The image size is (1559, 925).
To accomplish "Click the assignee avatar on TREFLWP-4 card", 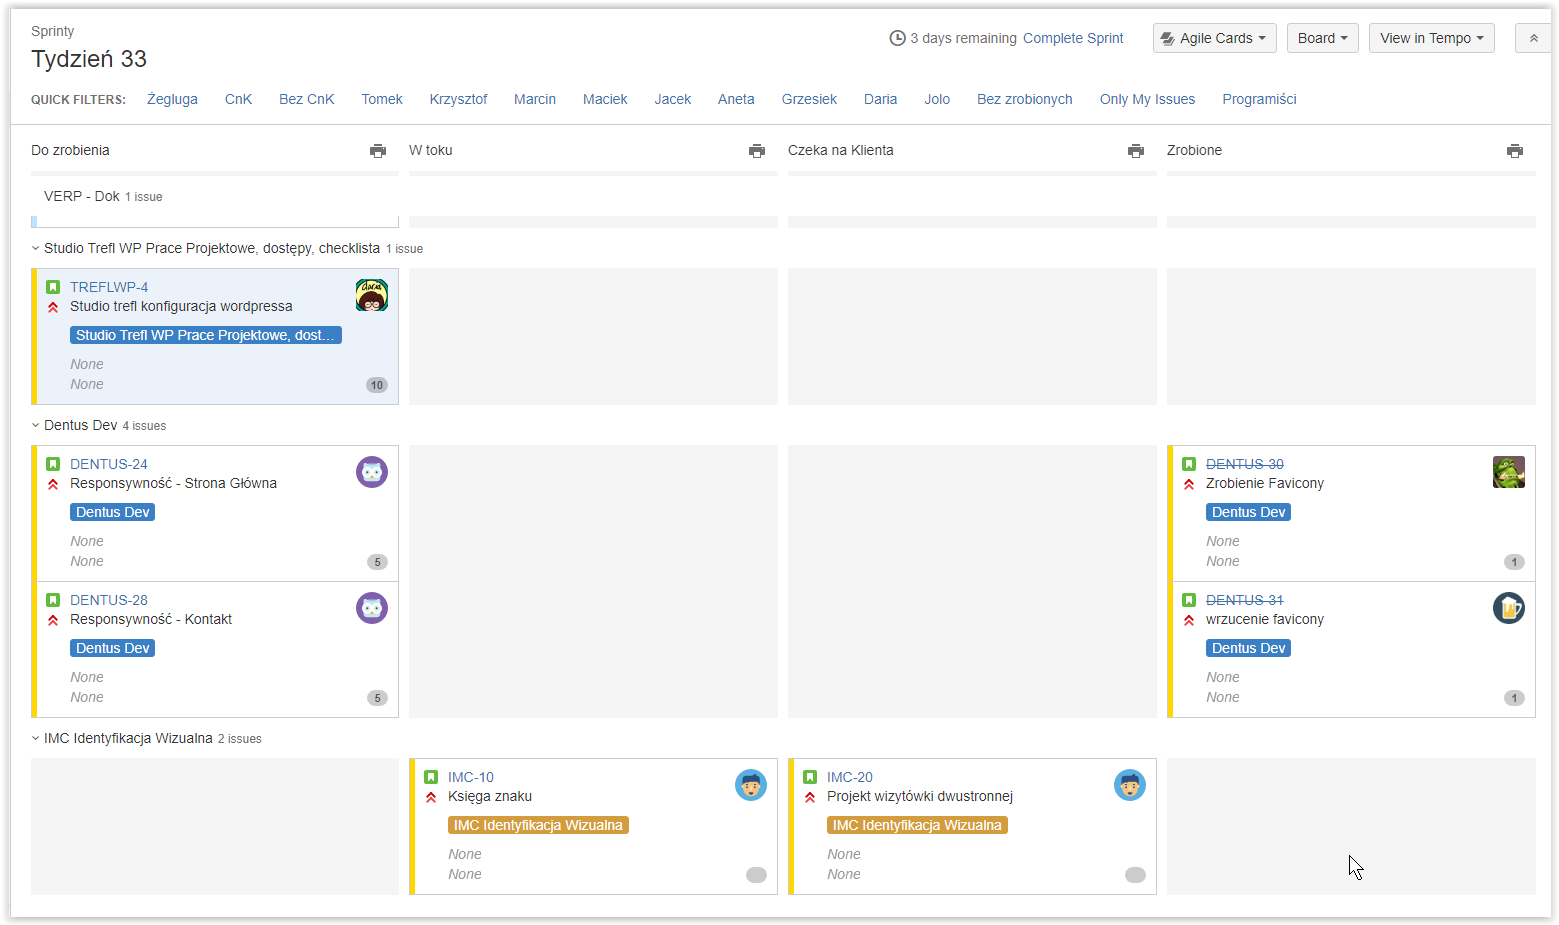I will tap(372, 295).
